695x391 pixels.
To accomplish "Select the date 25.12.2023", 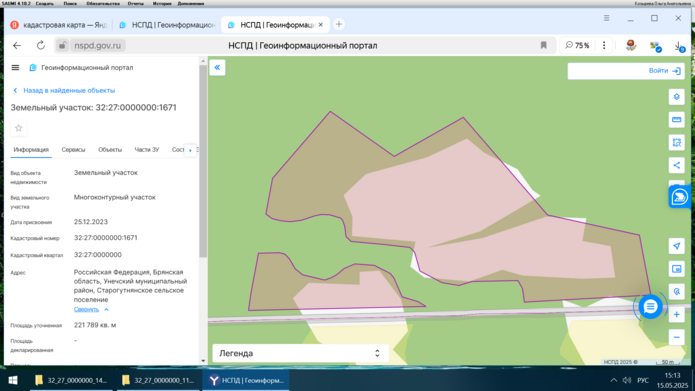I will click(x=91, y=222).
